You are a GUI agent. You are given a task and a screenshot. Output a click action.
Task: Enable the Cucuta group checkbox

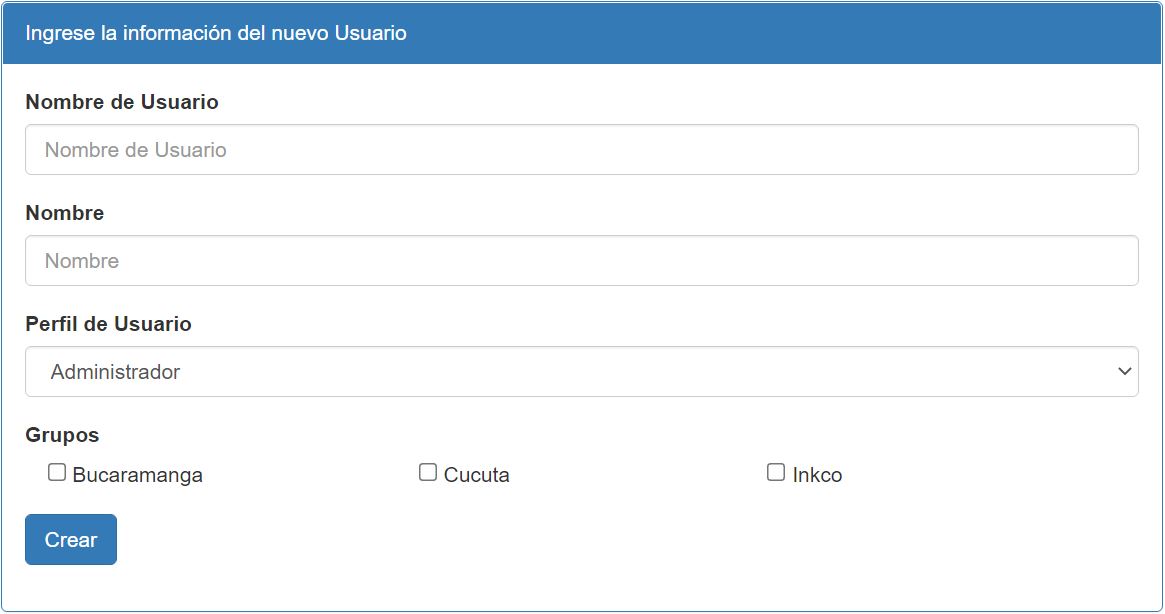[428, 473]
